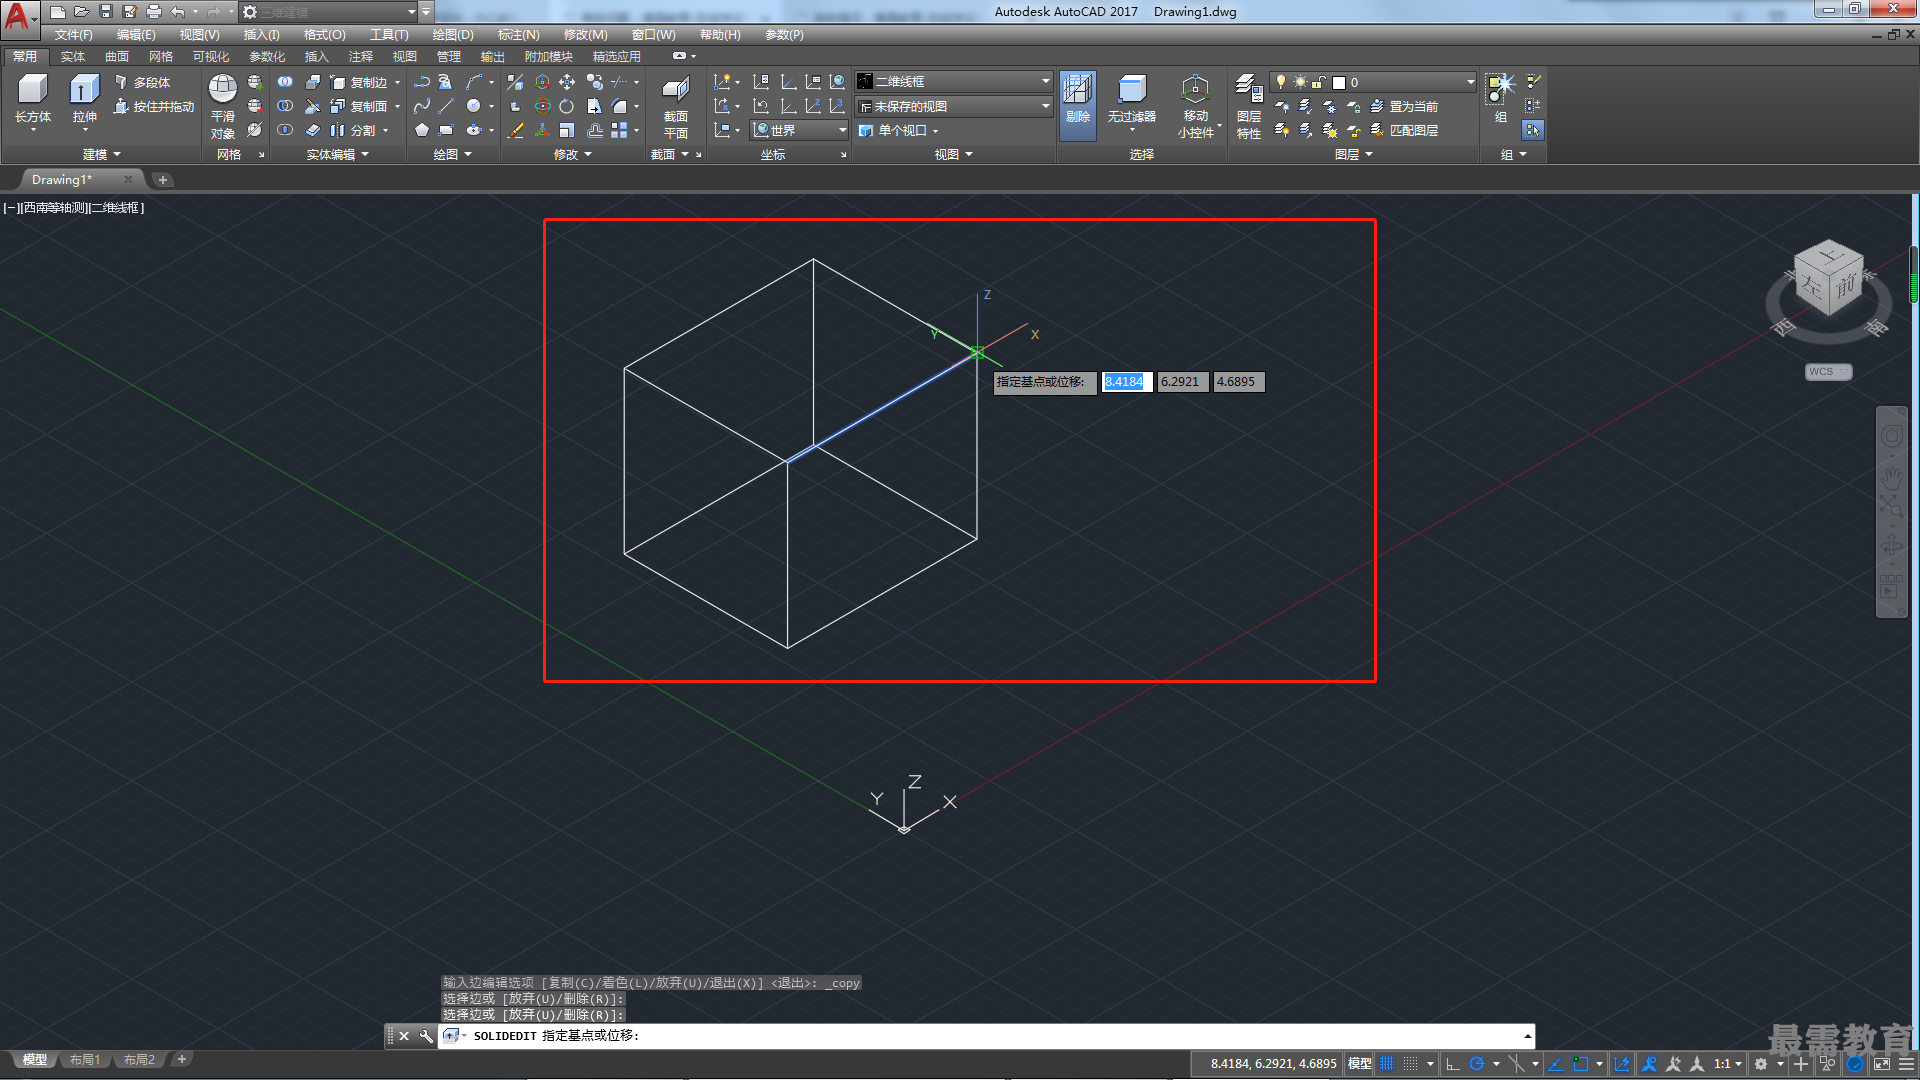Screen dimensions: 1920x1080
Task: Select the Box (长方体) solid tool
Action: 33,100
